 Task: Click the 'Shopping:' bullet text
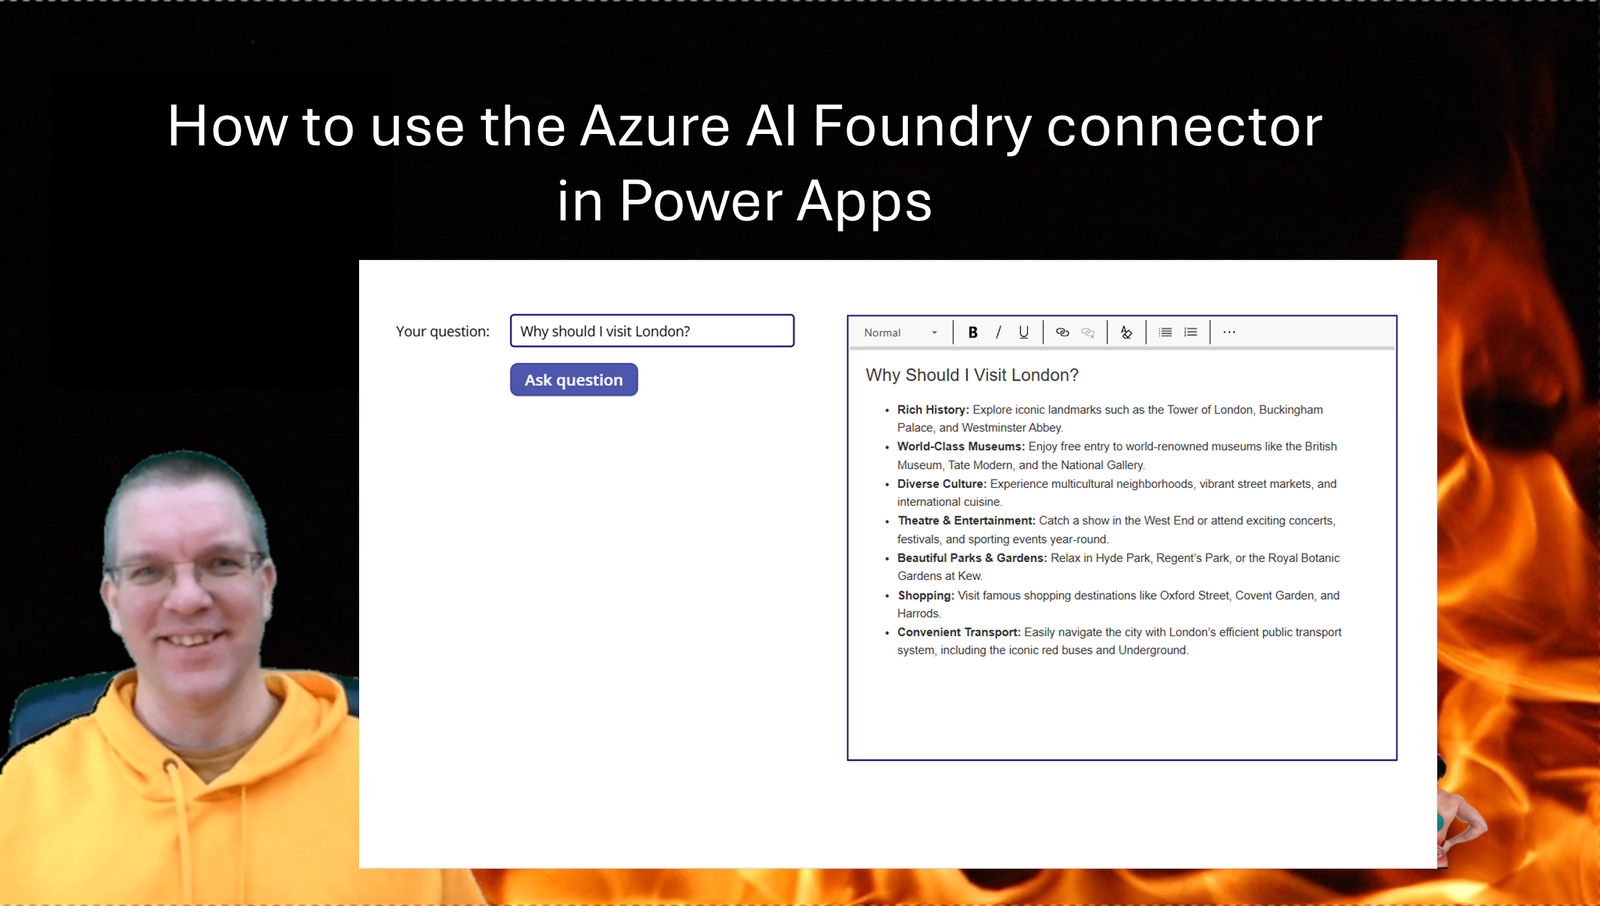[926, 595]
